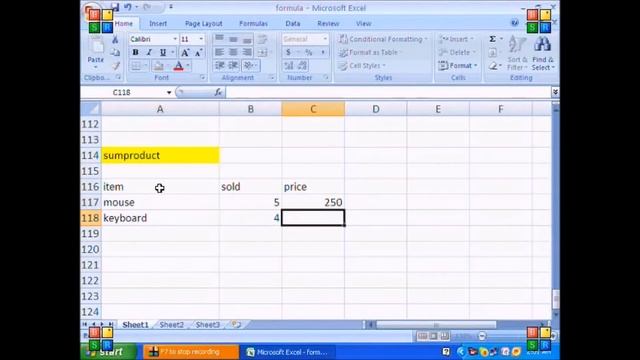The height and width of the screenshot is (360, 640).
Task: Switch to the Data ribbon tab
Action: click(293, 24)
